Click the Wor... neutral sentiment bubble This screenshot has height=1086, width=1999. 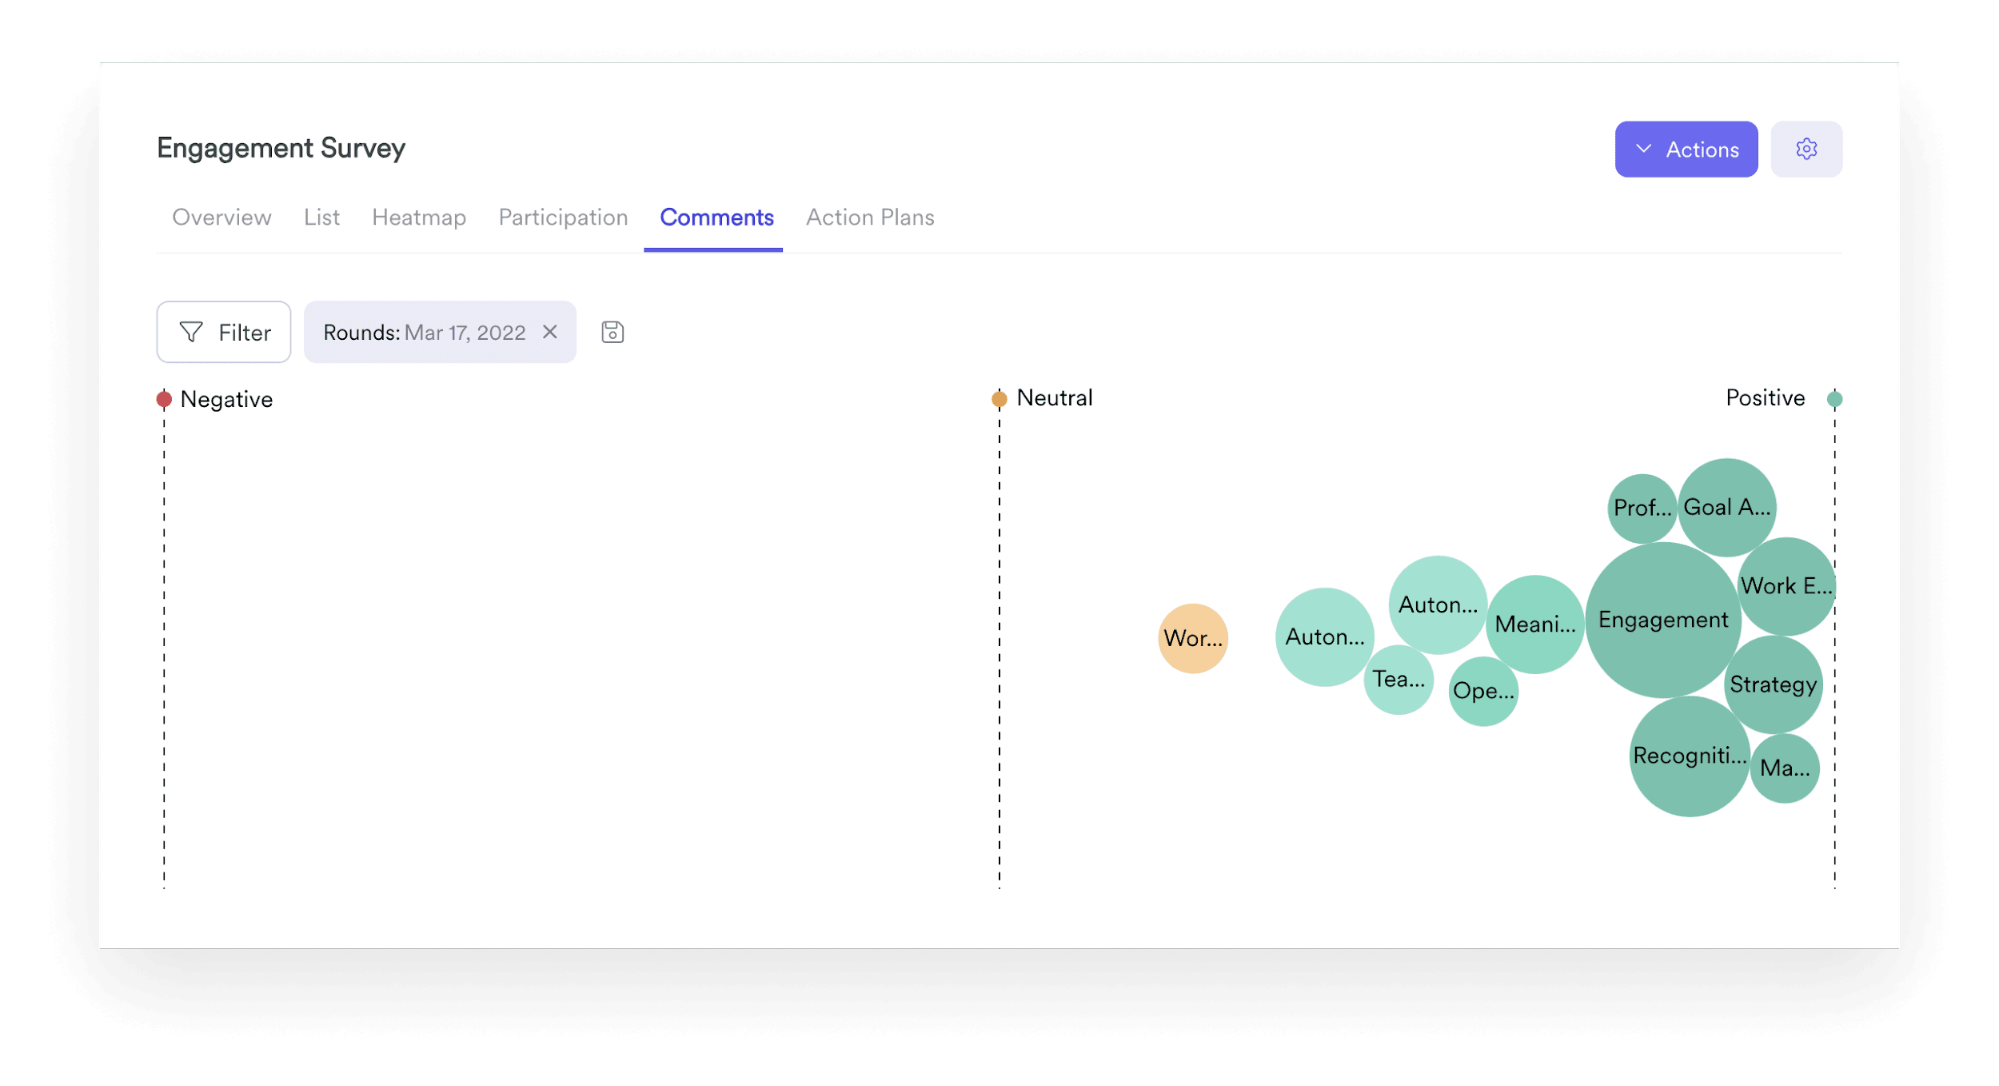coord(1194,638)
